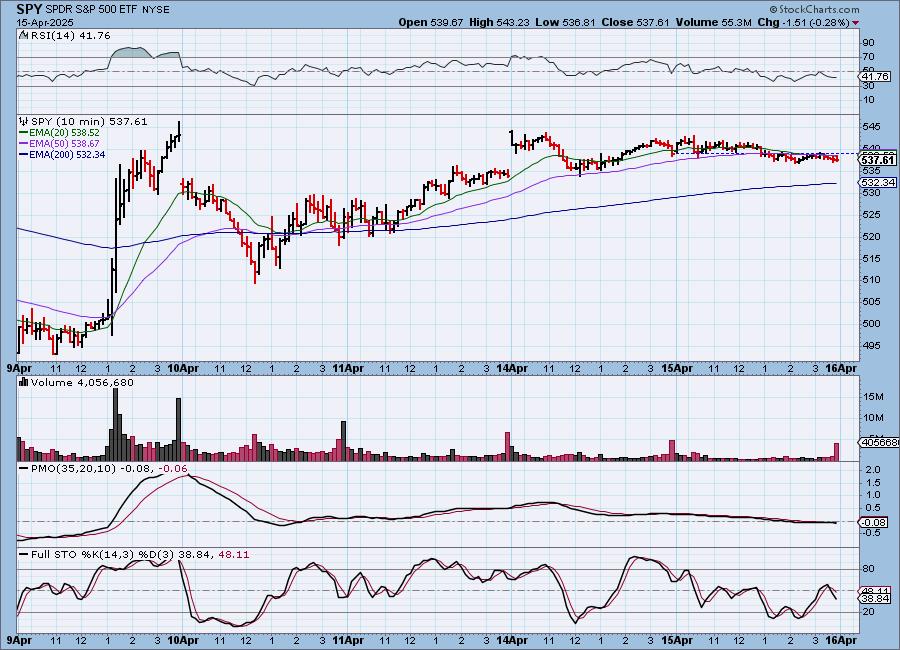Image resolution: width=900 pixels, height=650 pixels.
Task: Click 14Apr on the stochastic panel time axis
Action: [x=512, y=640]
